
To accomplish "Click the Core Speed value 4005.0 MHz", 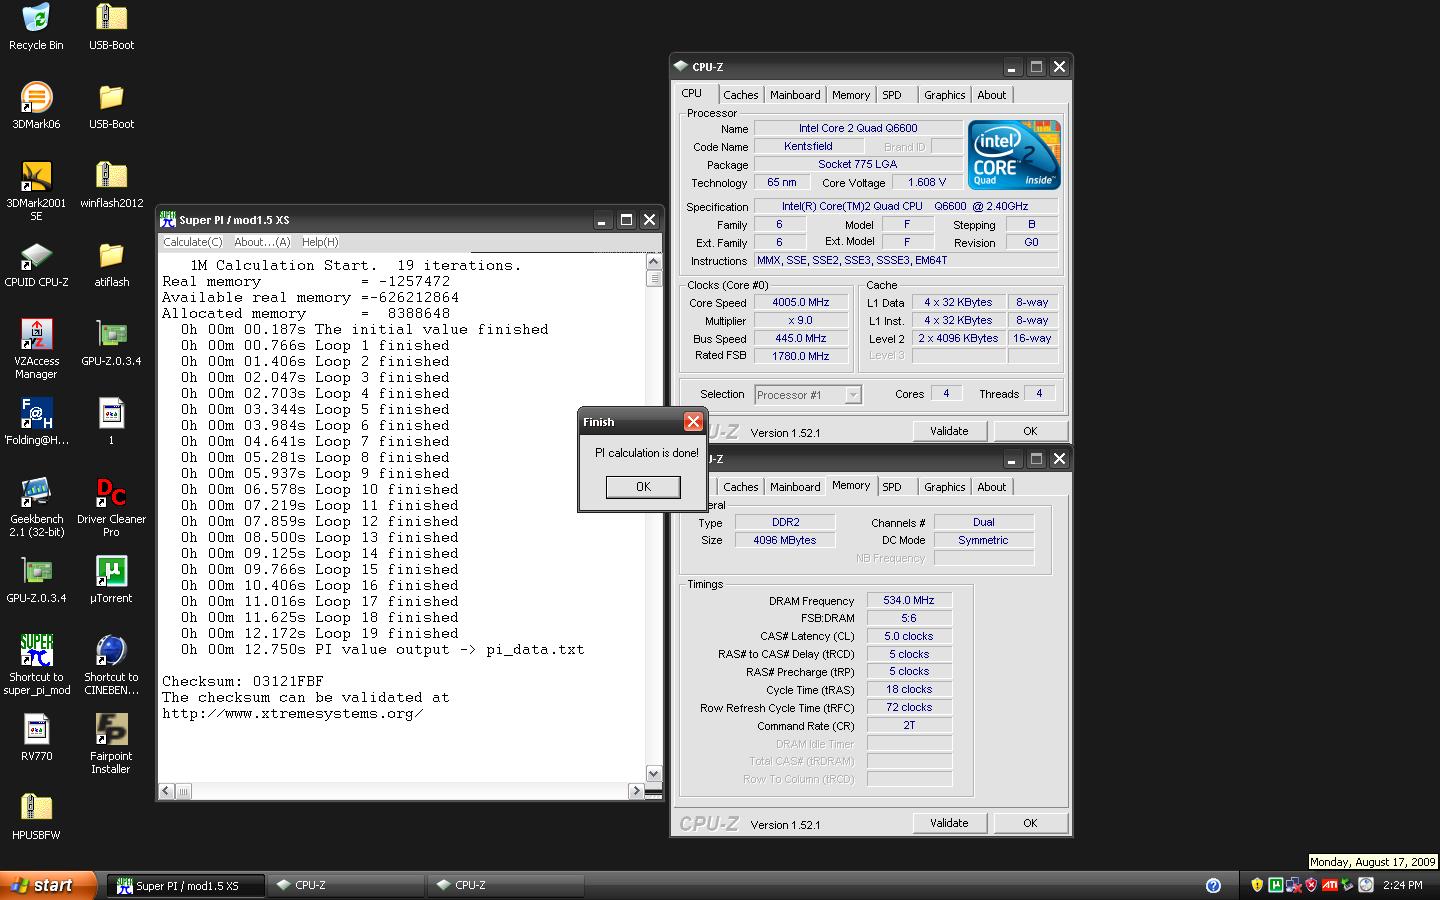I will click(801, 302).
